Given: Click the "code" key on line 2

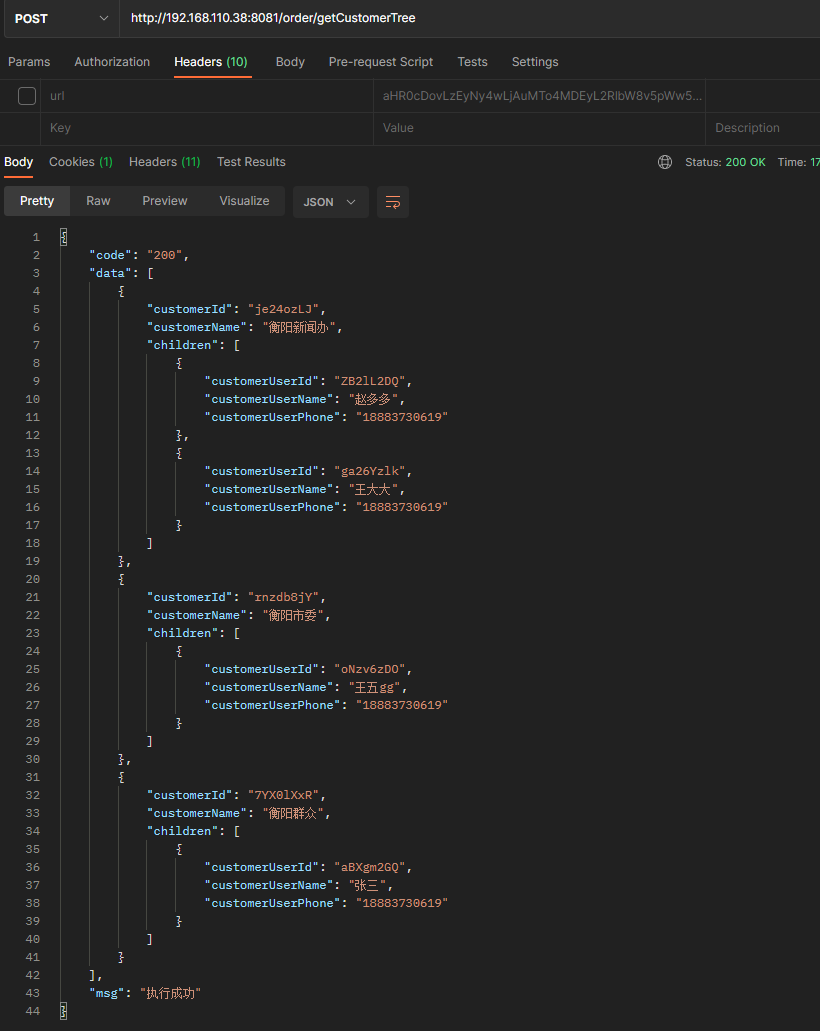Looking at the screenshot, I should click(x=110, y=255).
